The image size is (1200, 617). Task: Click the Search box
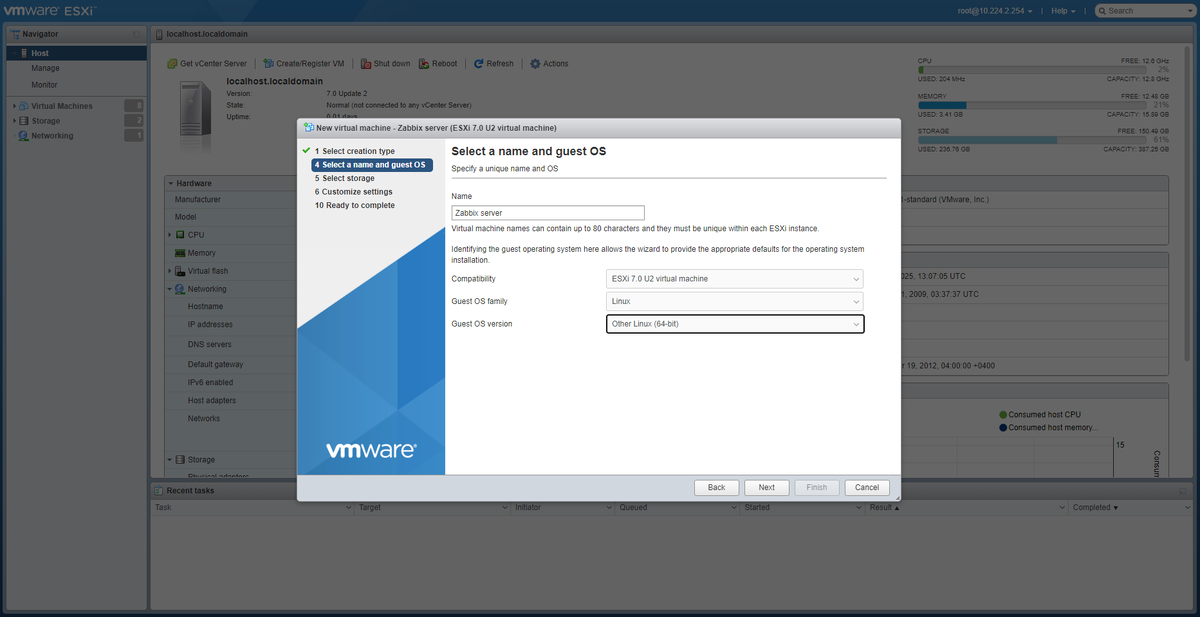tap(1145, 10)
